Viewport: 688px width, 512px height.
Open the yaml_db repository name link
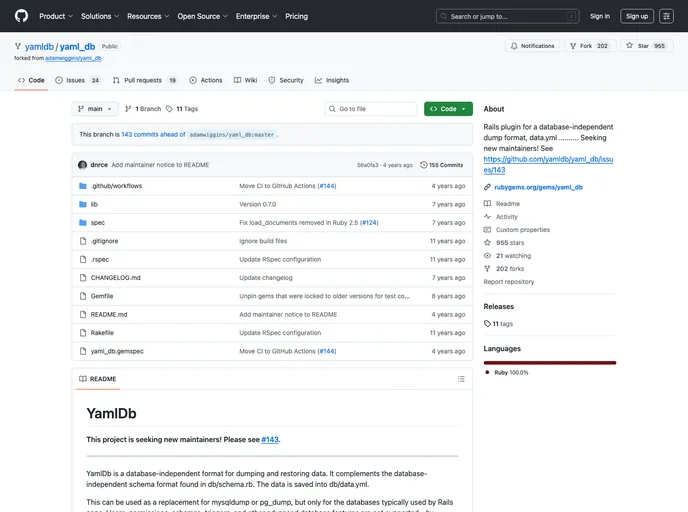pyautogui.click(x=77, y=47)
